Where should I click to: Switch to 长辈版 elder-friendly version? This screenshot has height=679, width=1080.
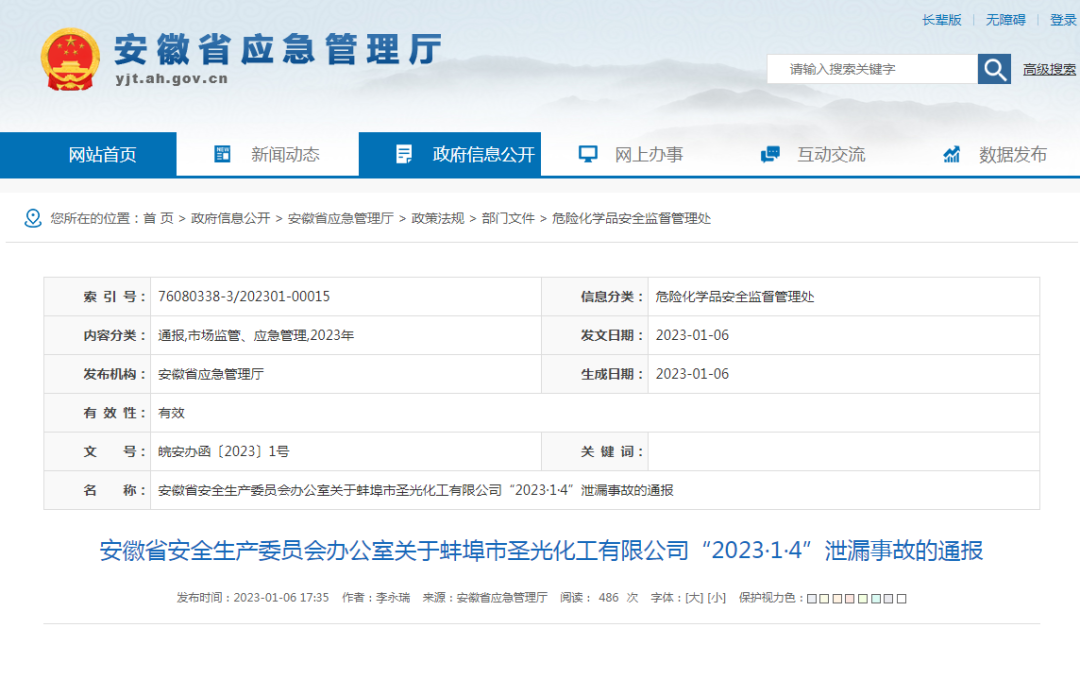click(x=942, y=20)
